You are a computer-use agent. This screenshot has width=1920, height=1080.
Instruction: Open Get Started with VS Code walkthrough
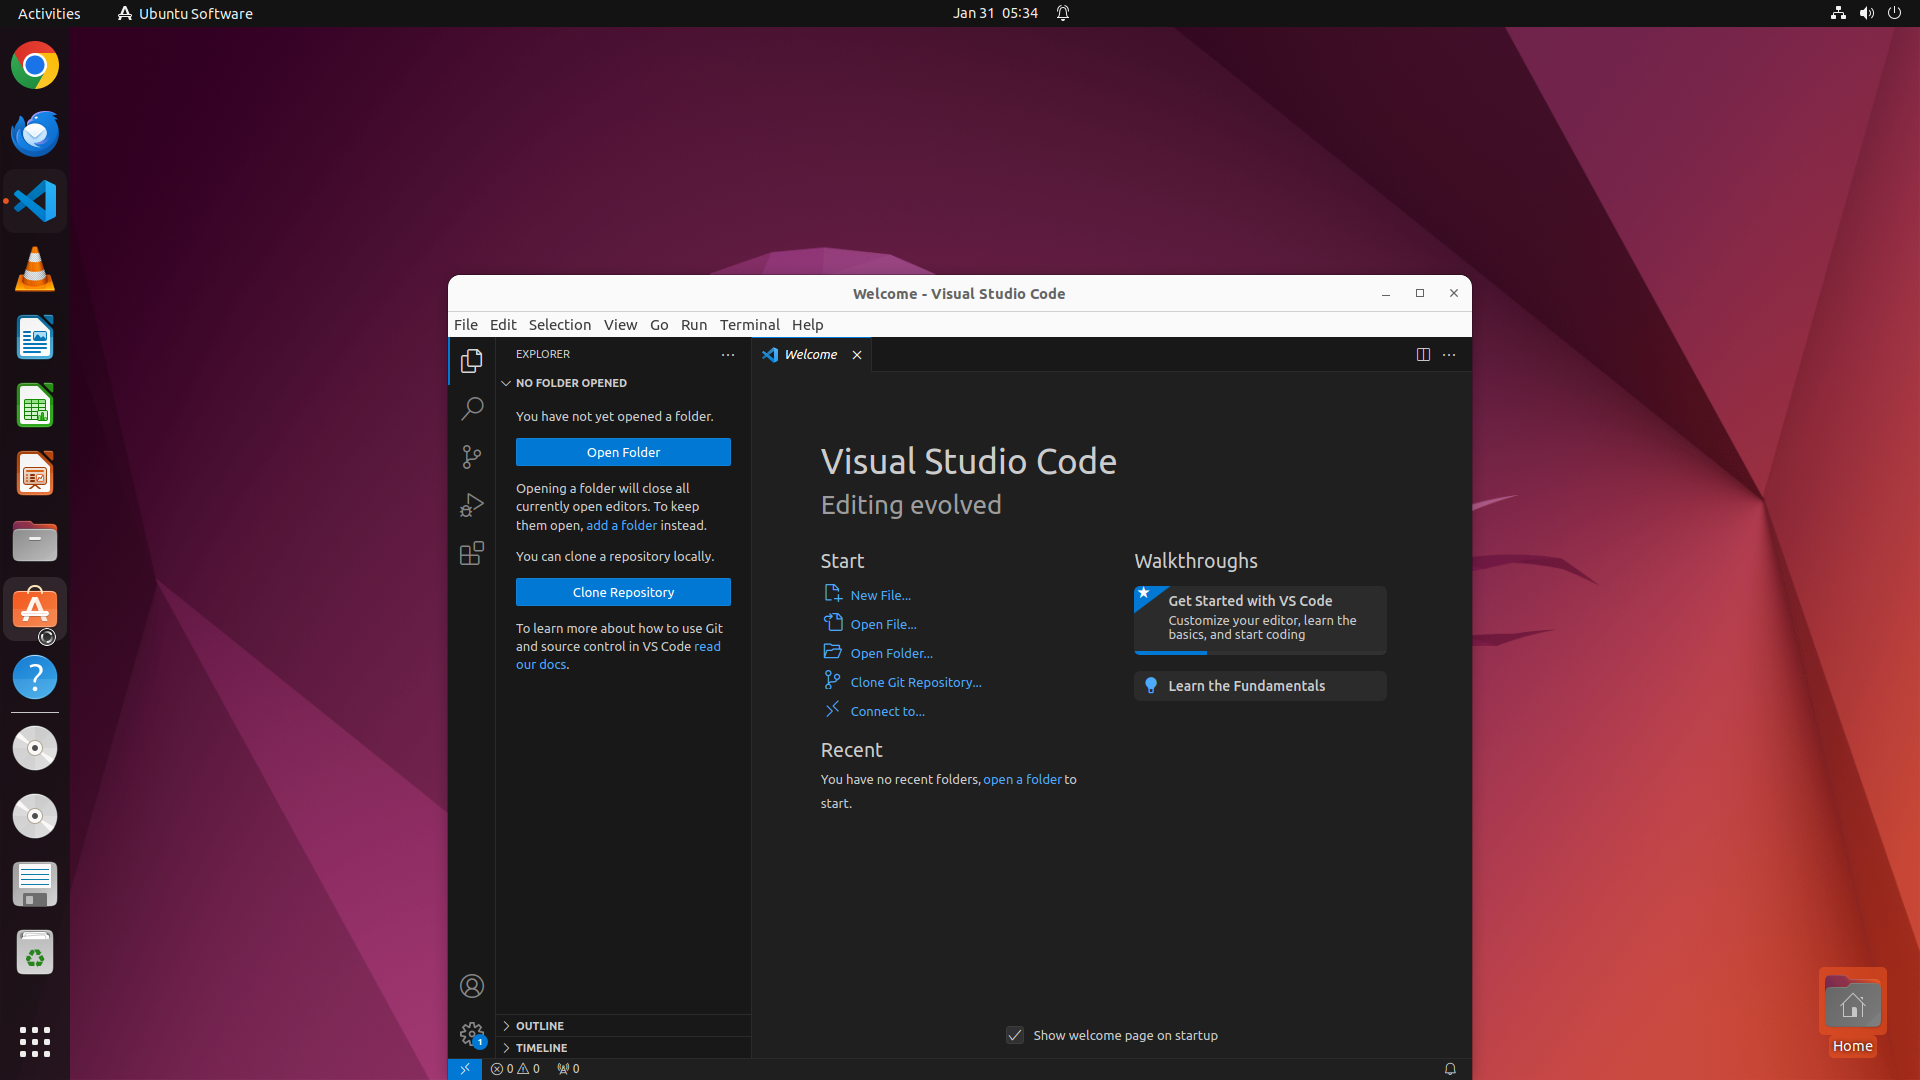click(1260, 620)
